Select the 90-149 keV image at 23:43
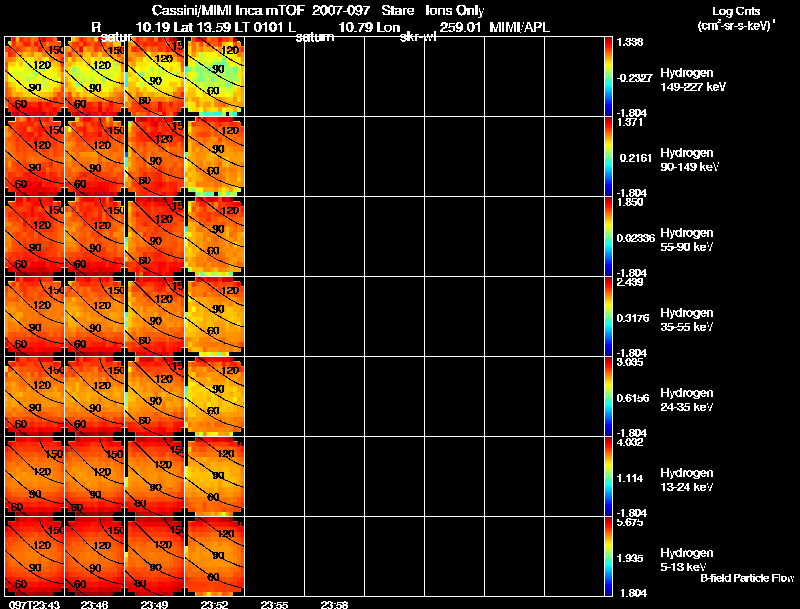The width and height of the screenshot is (800, 609). [34, 157]
